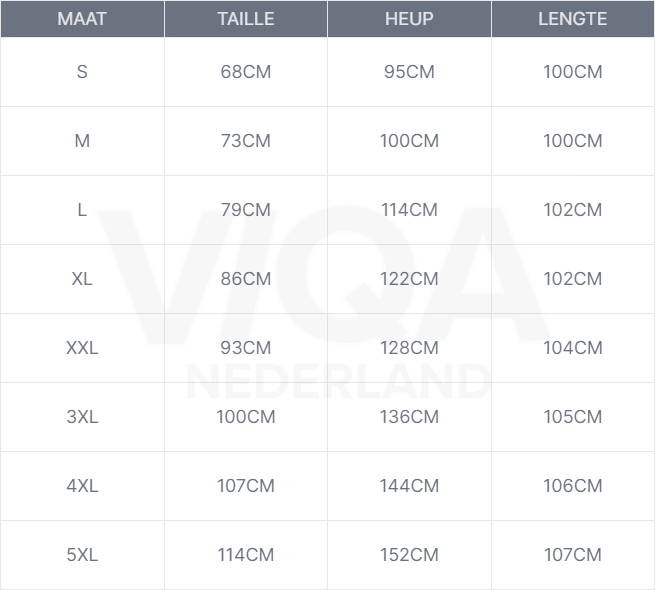655x590 pixels.
Task: Click the 68CM waist value
Action: coord(245,72)
